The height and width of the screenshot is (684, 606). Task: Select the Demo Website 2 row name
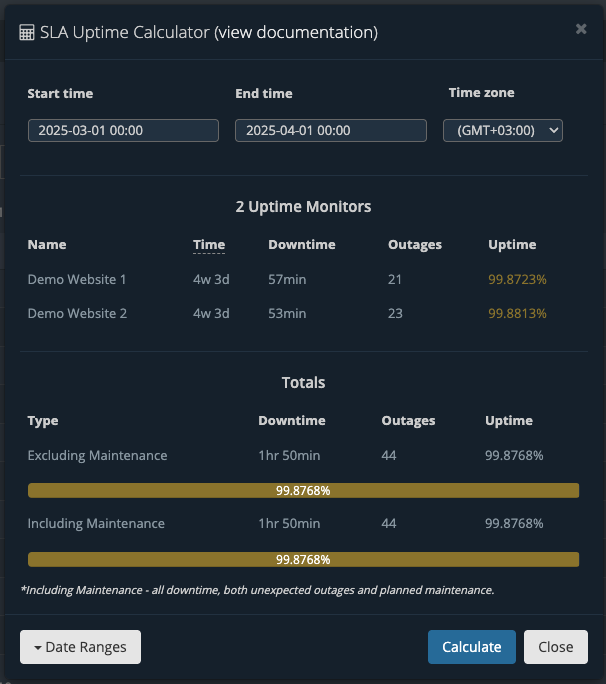77,313
